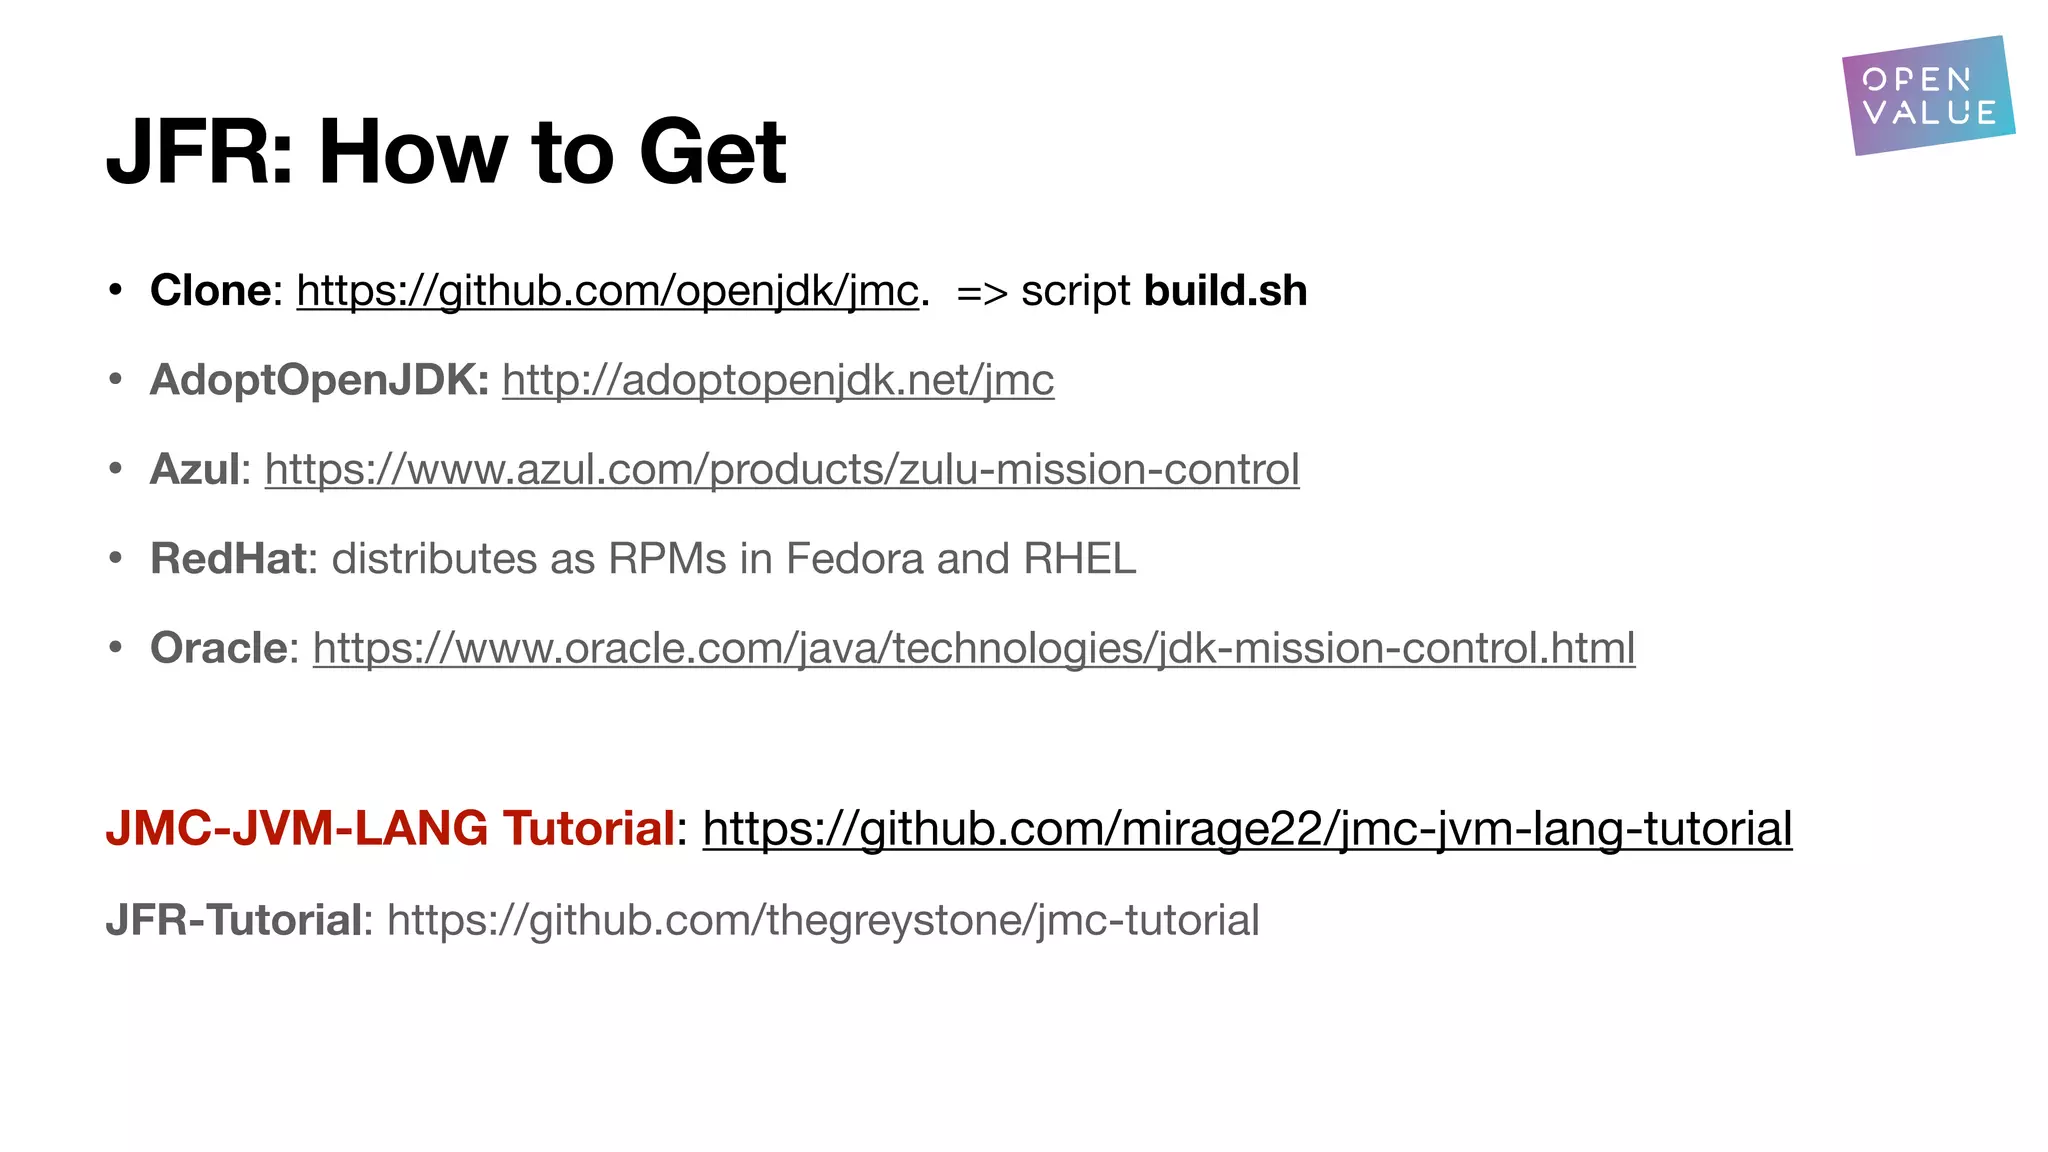Click the Open Value logo
Image resolution: width=2048 pixels, height=1152 pixels.
coord(1927,96)
